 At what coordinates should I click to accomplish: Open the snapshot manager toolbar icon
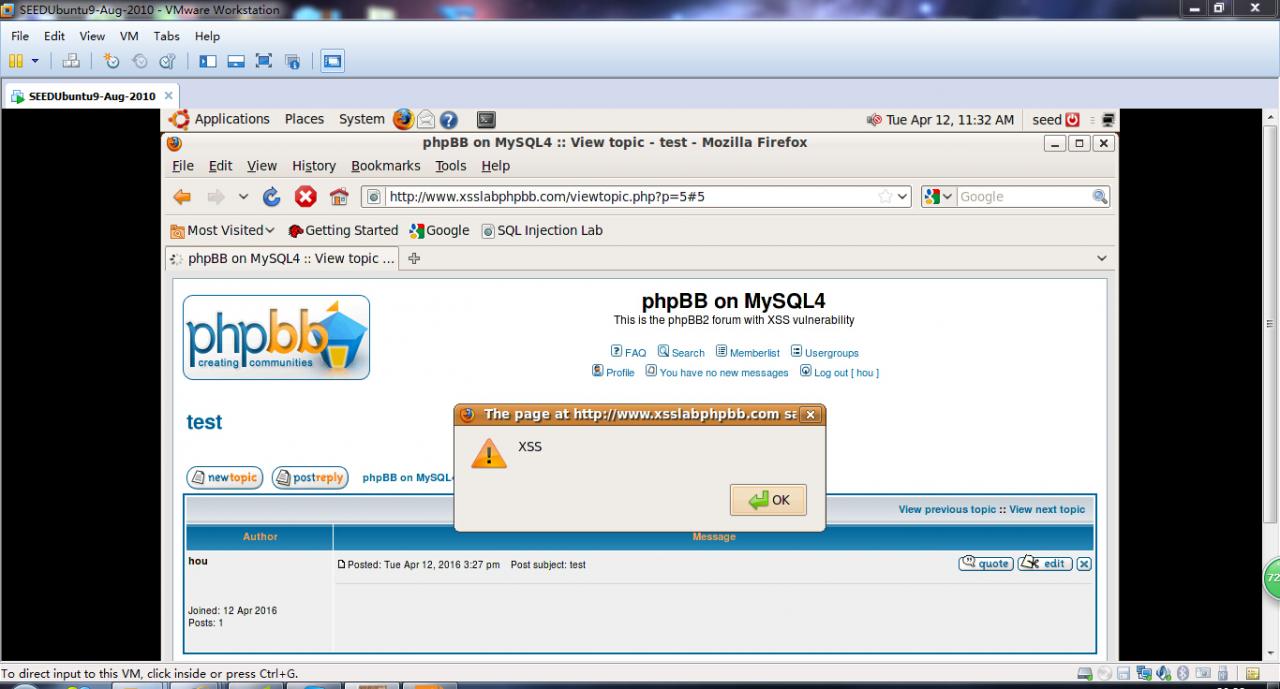pyautogui.click(x=167, y=61)
